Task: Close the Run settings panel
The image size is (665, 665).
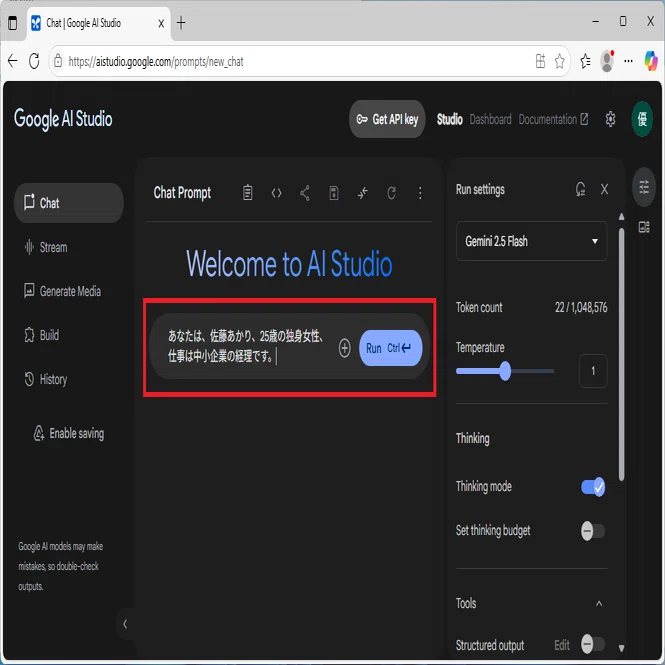Action: click(604, 189)
